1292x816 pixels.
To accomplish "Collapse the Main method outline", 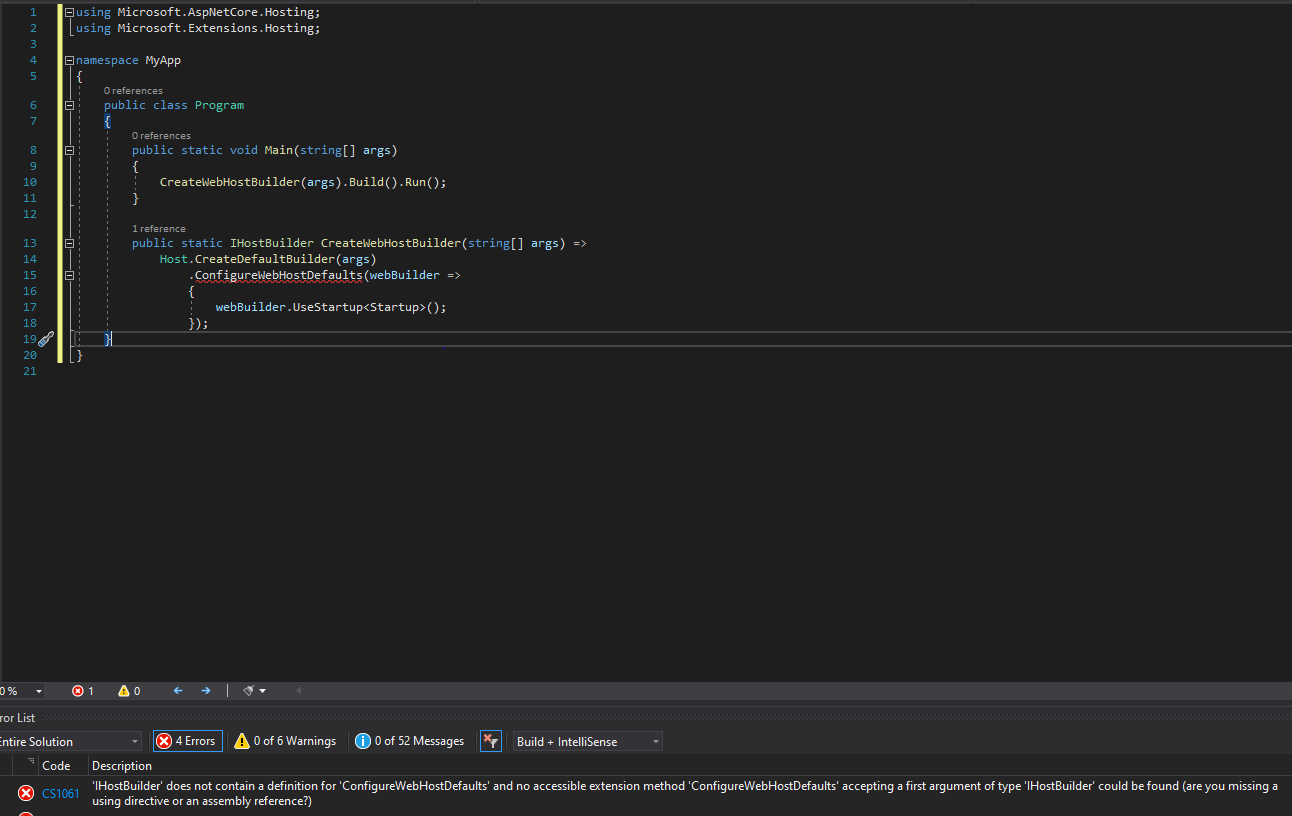I will pyautogui.click(x=69, y=150).
